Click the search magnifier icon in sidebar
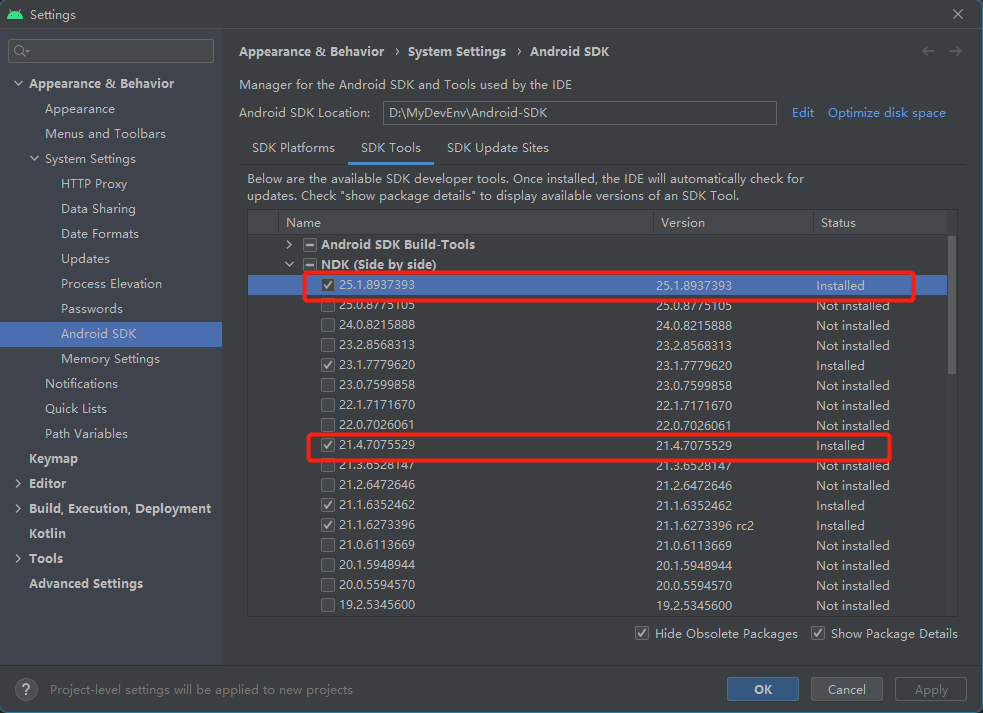 point(22,51)
